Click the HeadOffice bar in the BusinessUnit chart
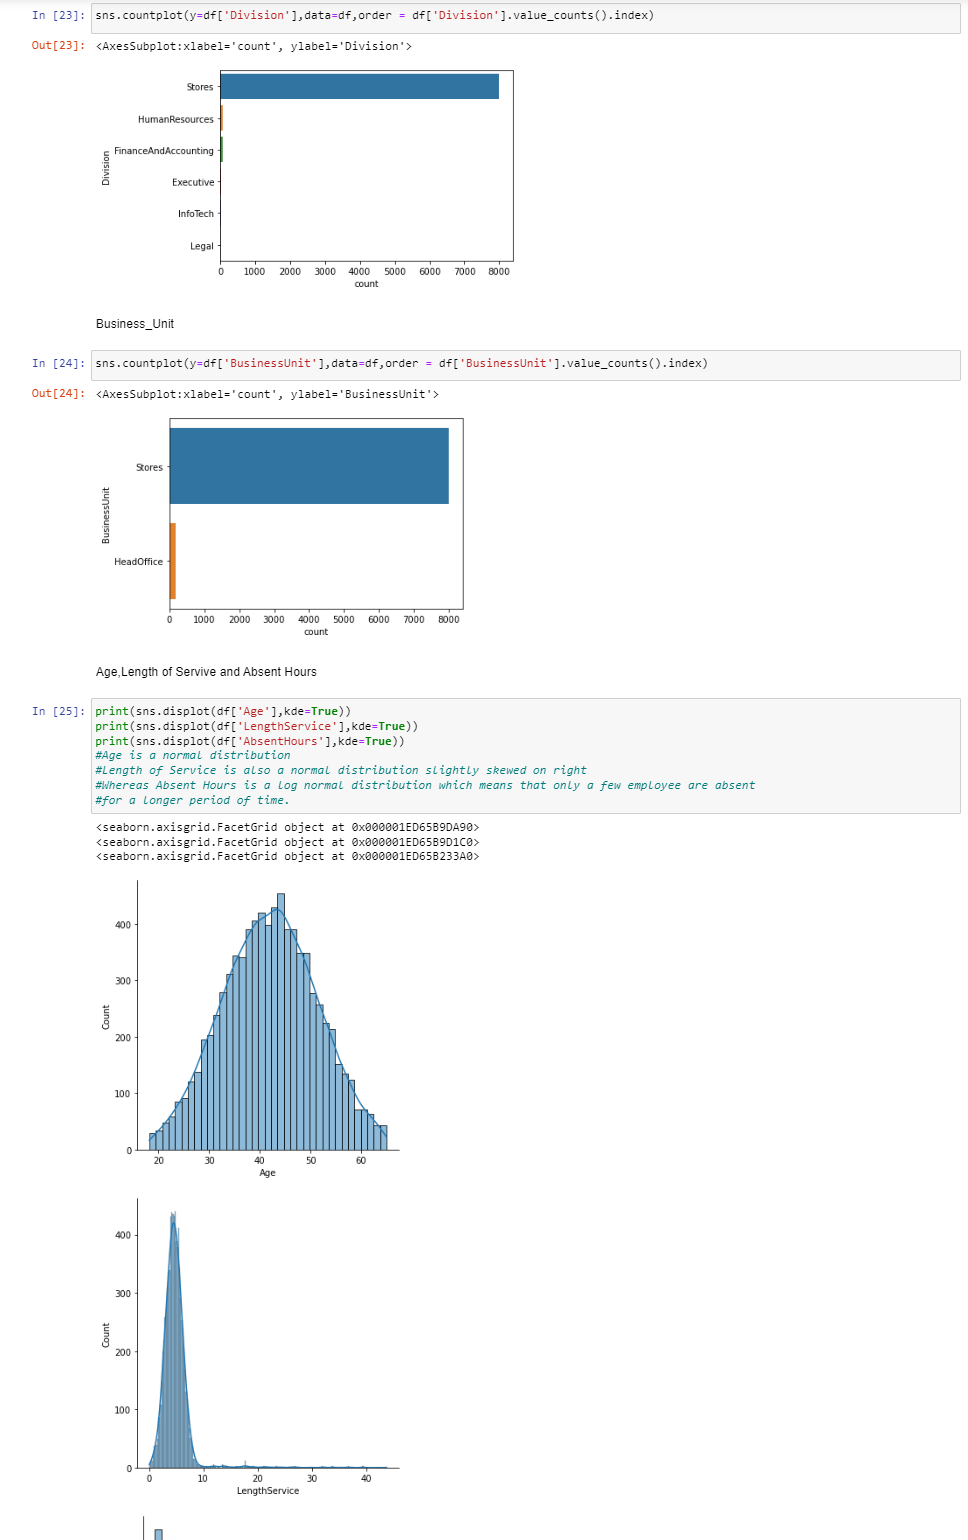The image size is (968, 1540). [172, 561]
